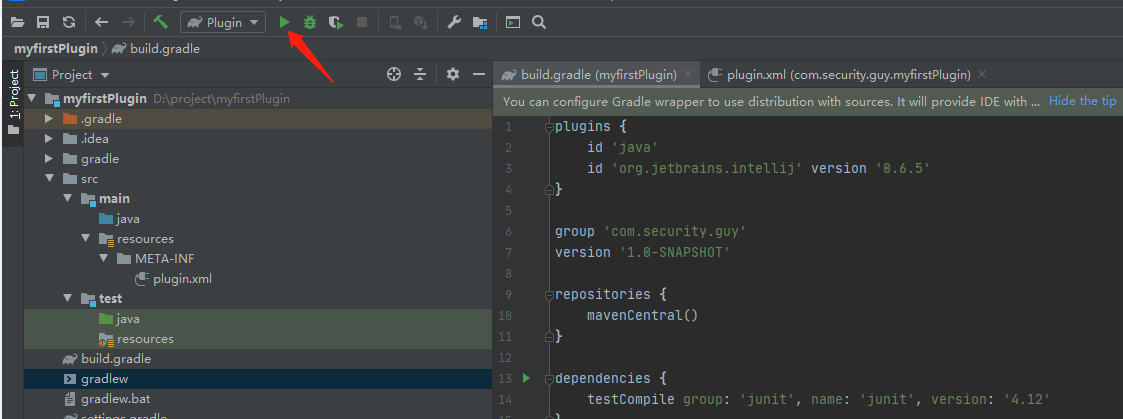1123x419 pixels.
Task: Run with coverage shield icon
Action: coord(336,23)
